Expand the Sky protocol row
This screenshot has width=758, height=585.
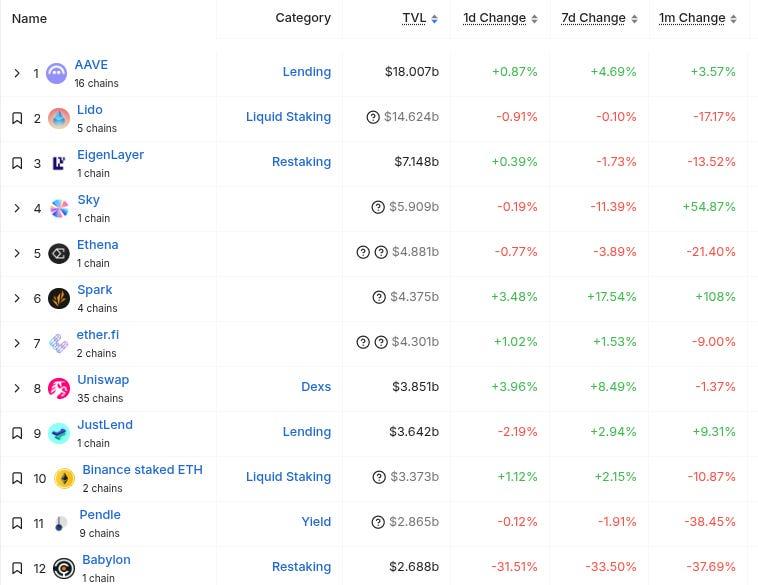coord(17,208)
